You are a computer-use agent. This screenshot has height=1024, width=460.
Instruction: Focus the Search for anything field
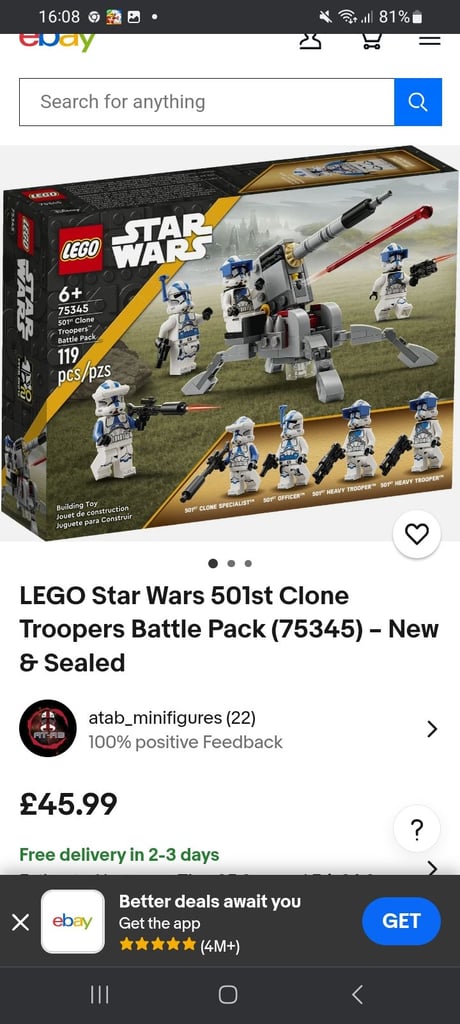coord(207,102)
